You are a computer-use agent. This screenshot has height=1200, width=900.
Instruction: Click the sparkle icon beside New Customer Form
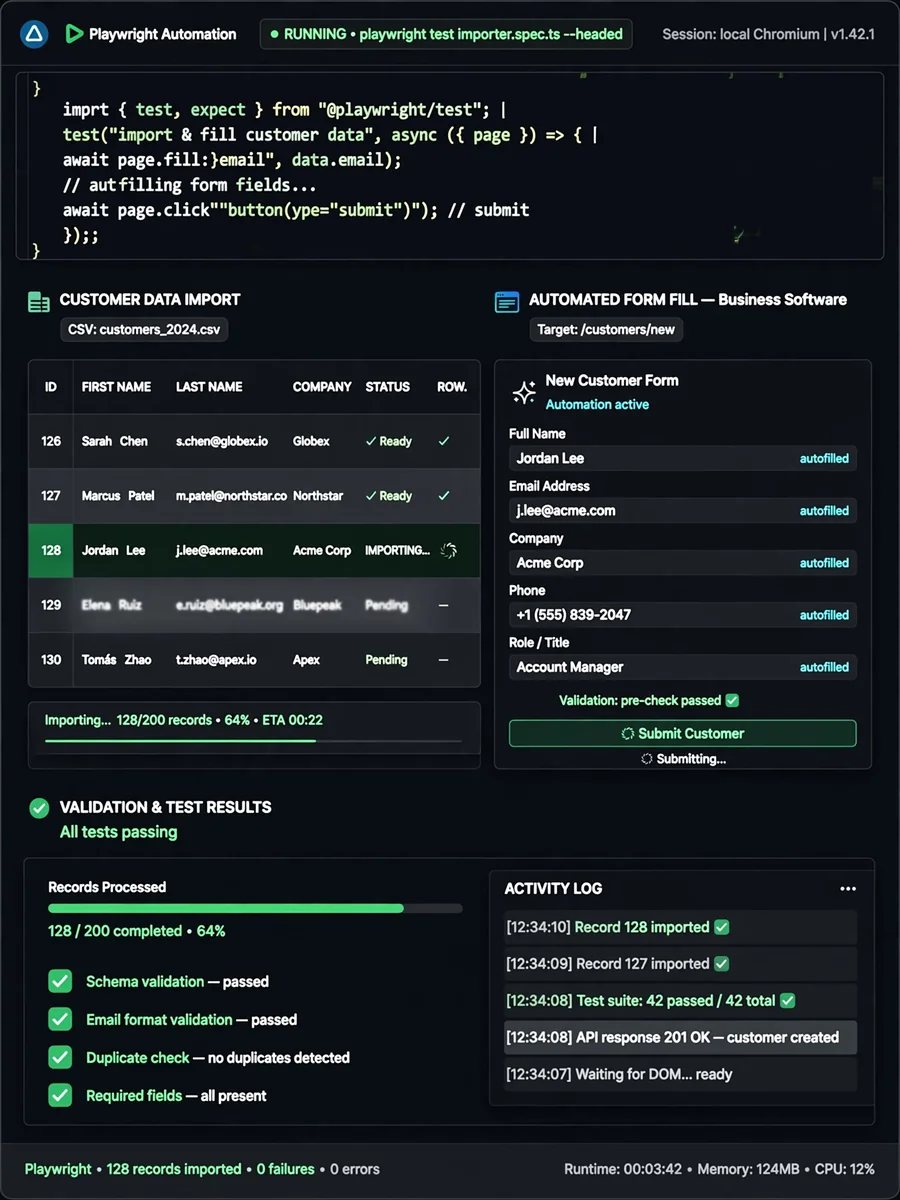[x=524, y=392]
